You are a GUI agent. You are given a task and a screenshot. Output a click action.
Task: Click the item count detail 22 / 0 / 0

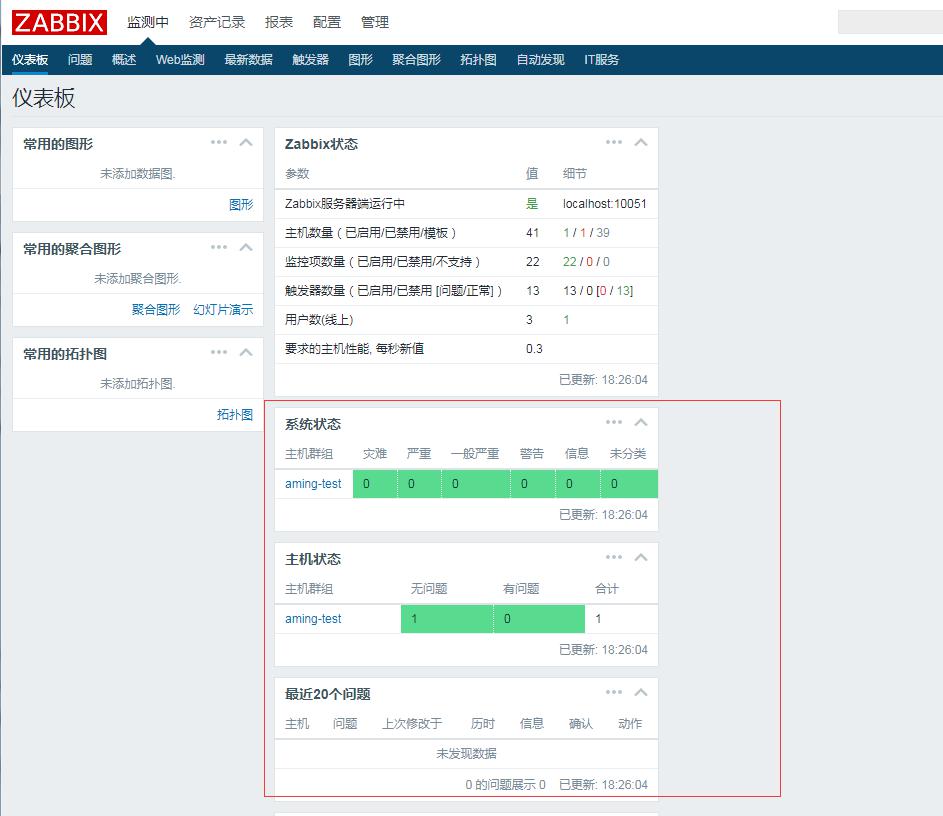click(586, 262)
